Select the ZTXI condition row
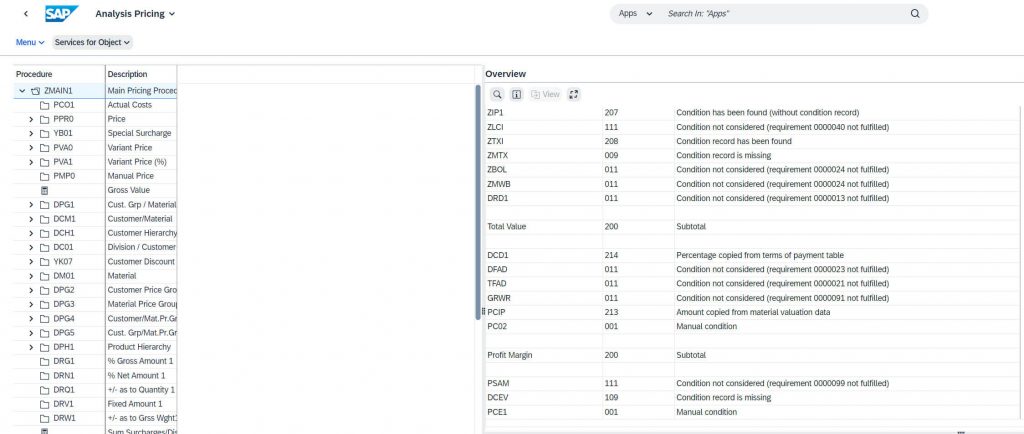Screen dimensions: 1024x434 (x=754, y=142)
